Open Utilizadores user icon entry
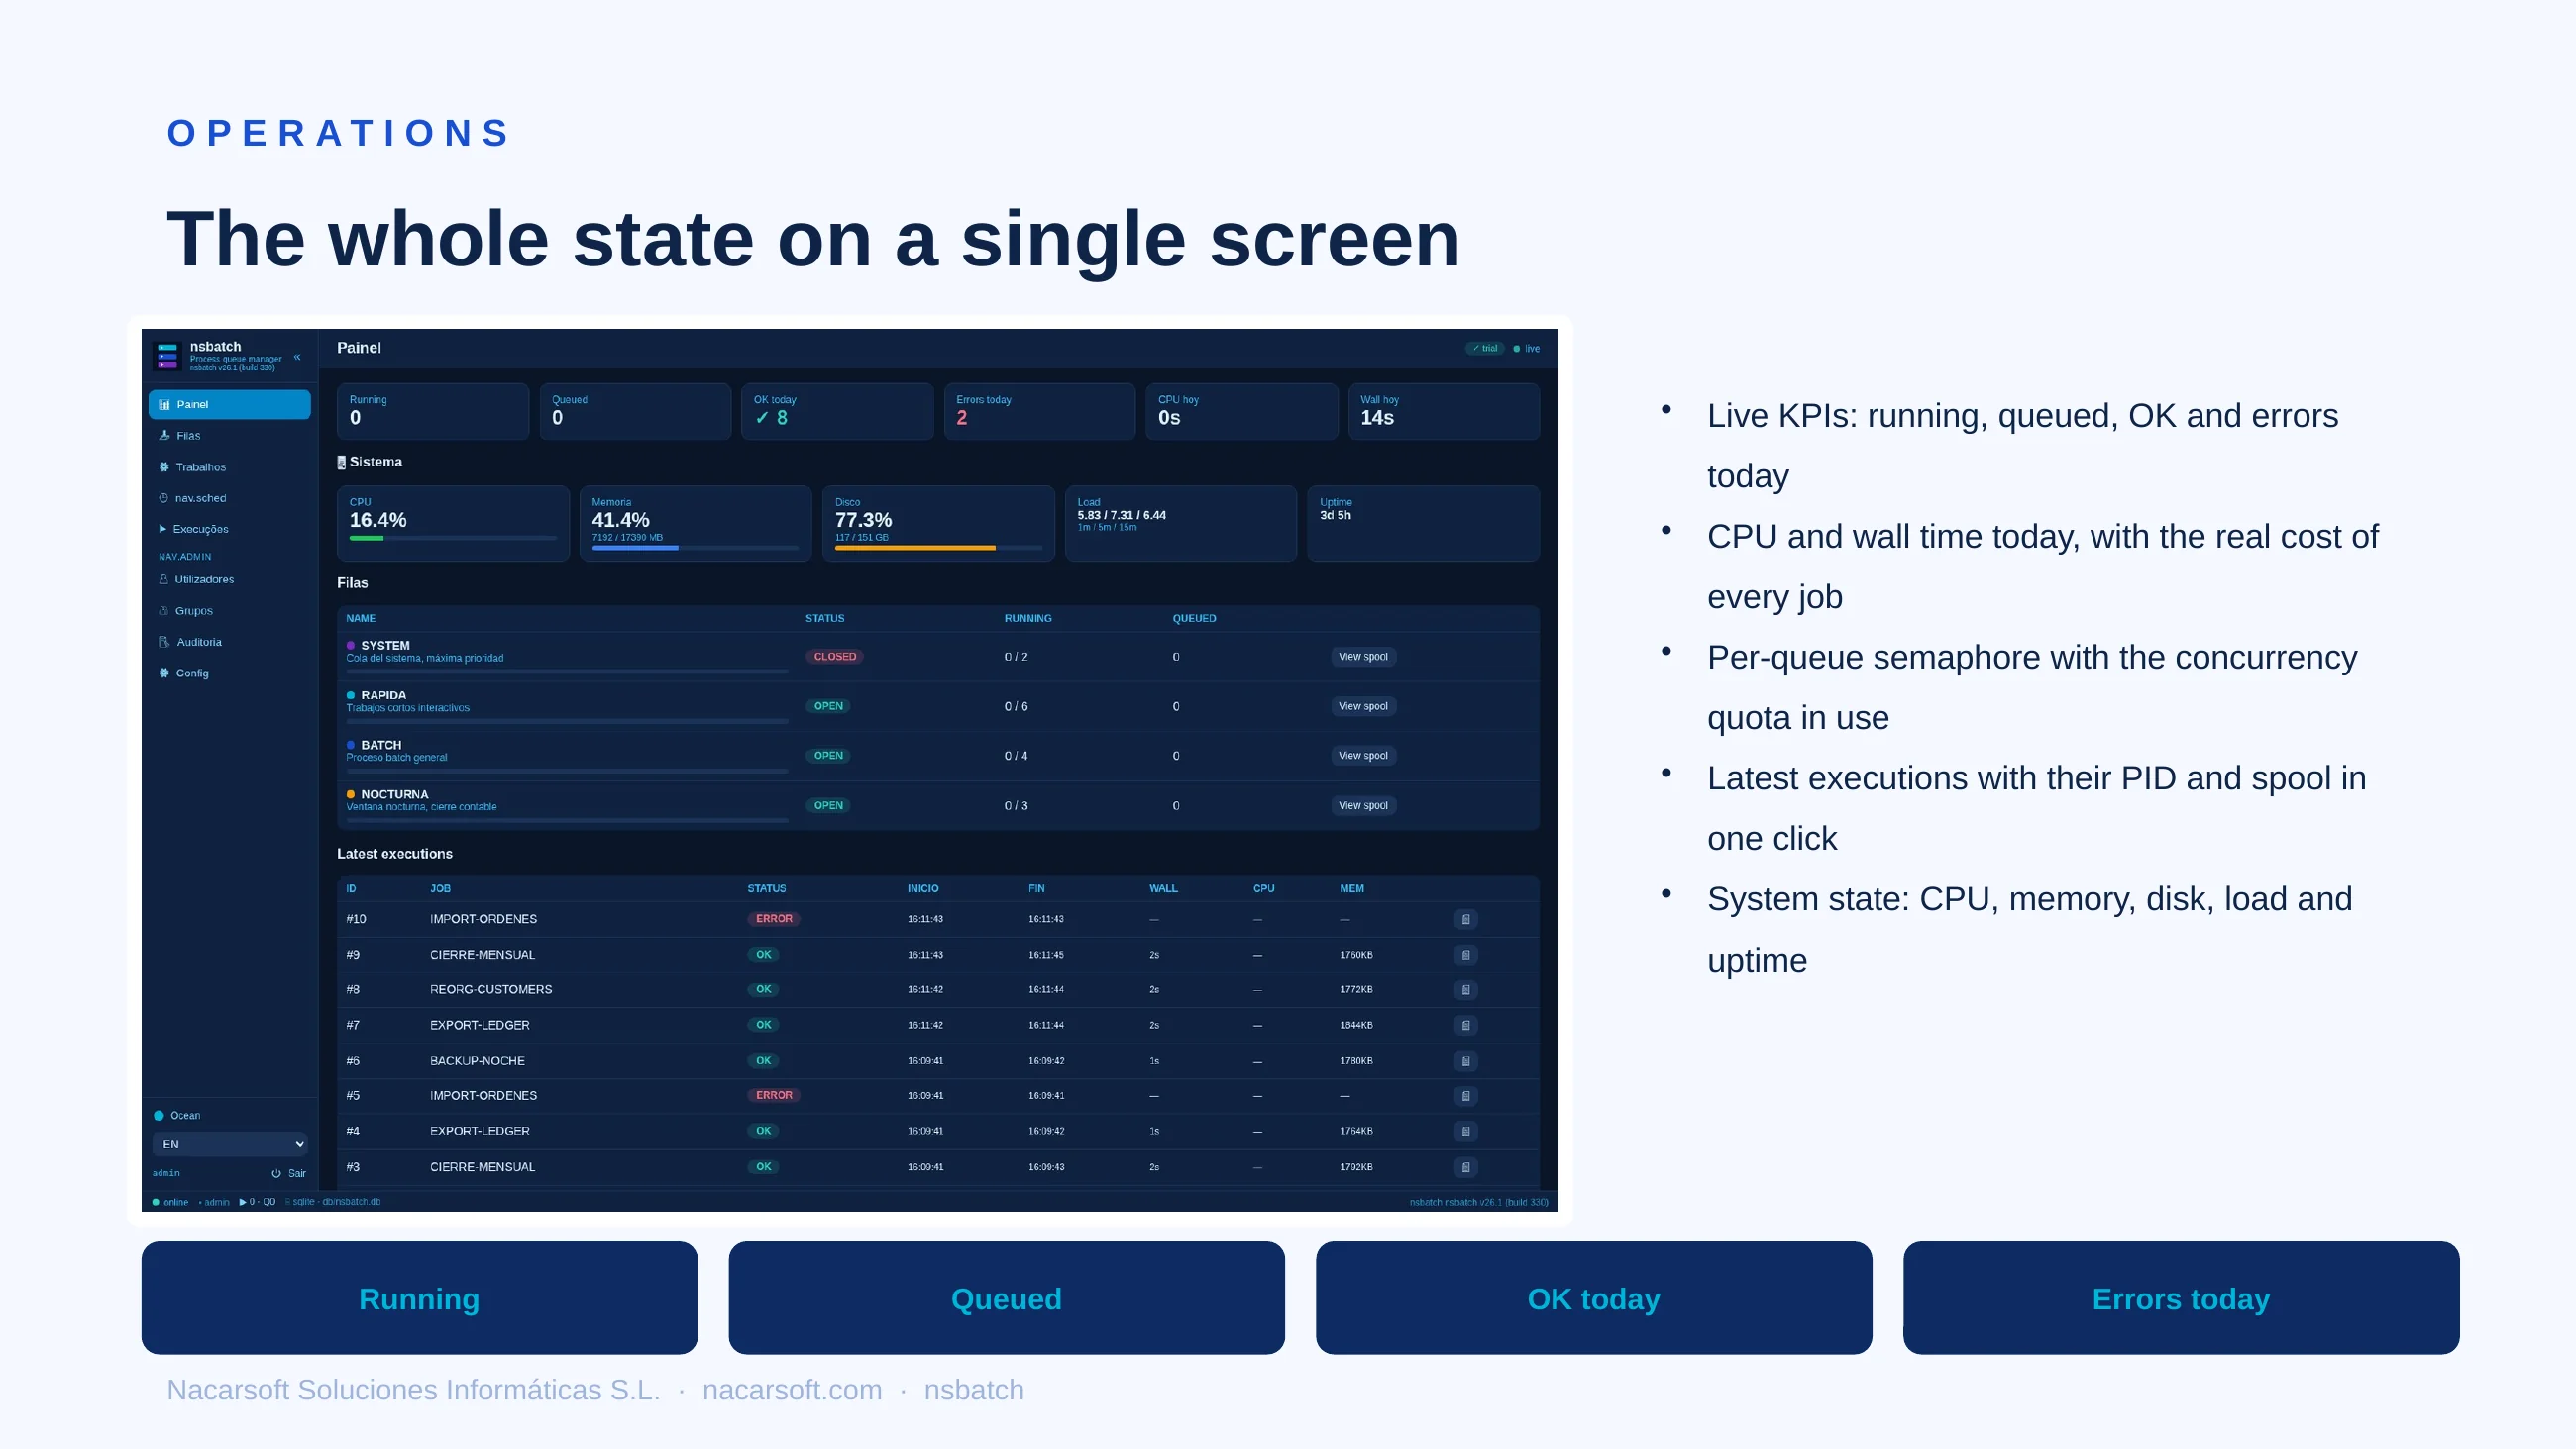 [164, 579]
